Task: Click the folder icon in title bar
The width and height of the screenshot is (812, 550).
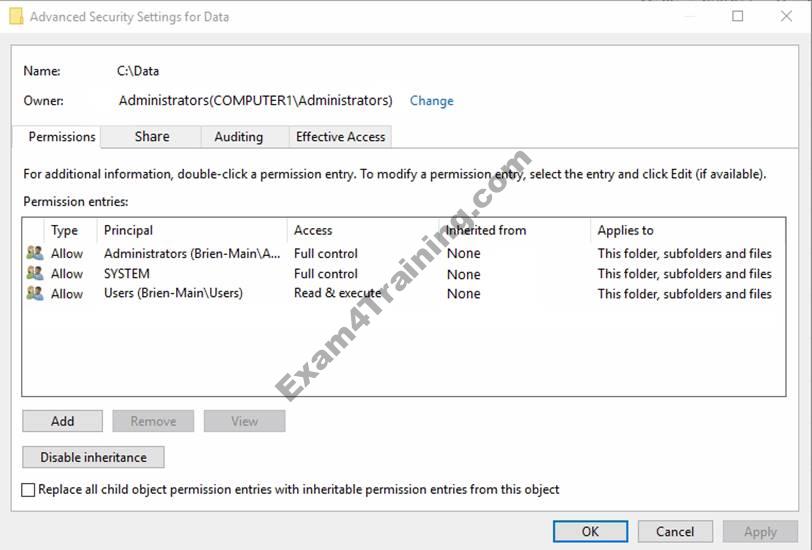Action: pos(16,17)
